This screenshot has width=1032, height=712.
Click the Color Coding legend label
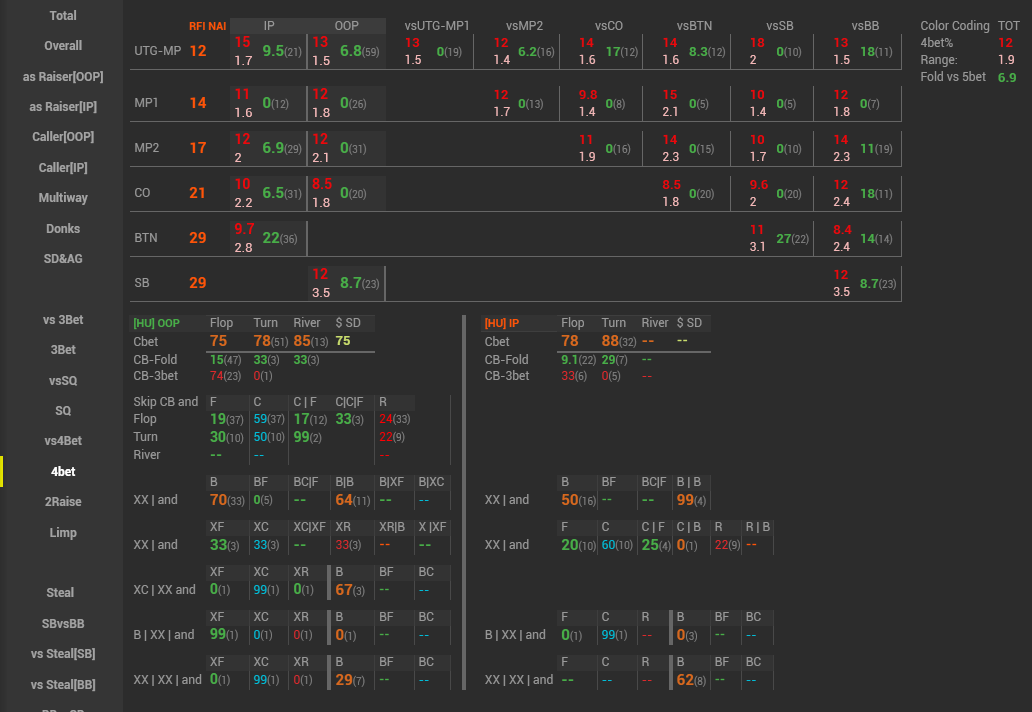(x=954, y=26)
